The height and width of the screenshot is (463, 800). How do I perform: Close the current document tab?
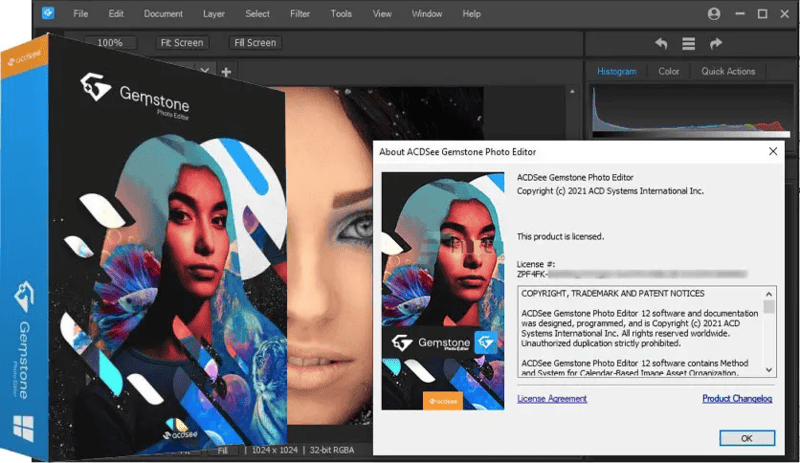point(204,70)
